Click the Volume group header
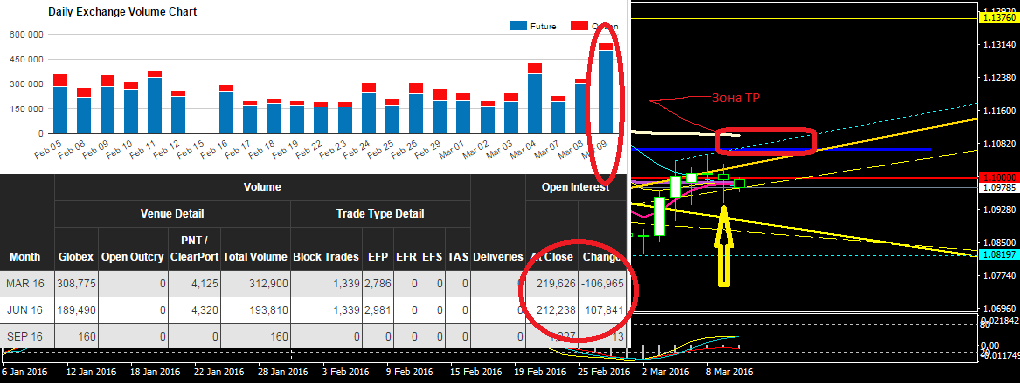1020x383 pixels. click(x=262, y=187)
